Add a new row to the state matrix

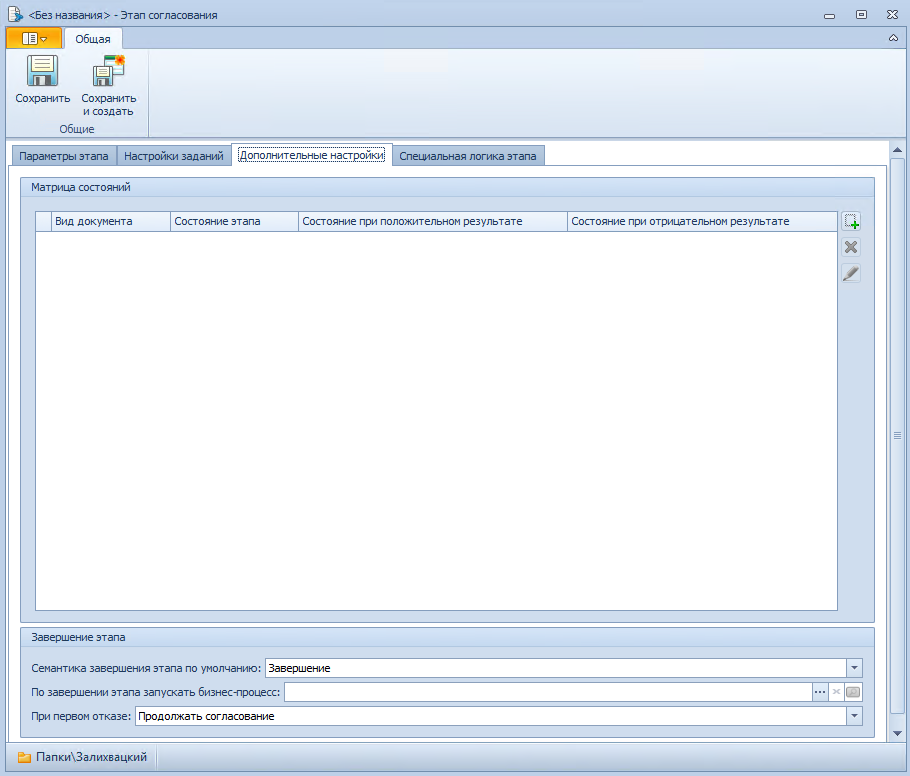tap(851, 222)
